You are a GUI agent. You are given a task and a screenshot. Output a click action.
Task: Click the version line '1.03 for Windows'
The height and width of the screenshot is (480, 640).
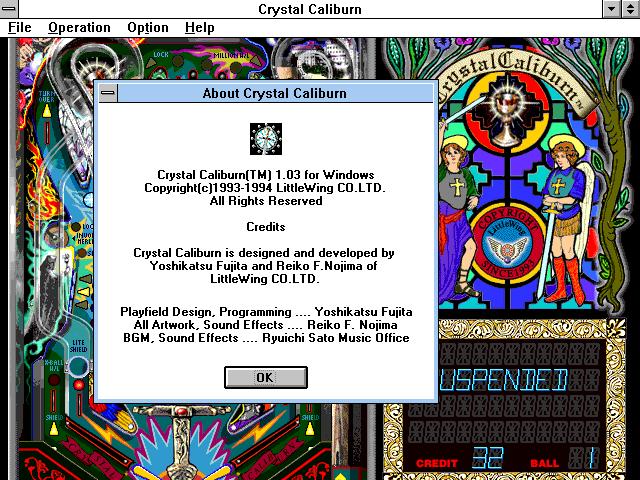click(266, 175)
